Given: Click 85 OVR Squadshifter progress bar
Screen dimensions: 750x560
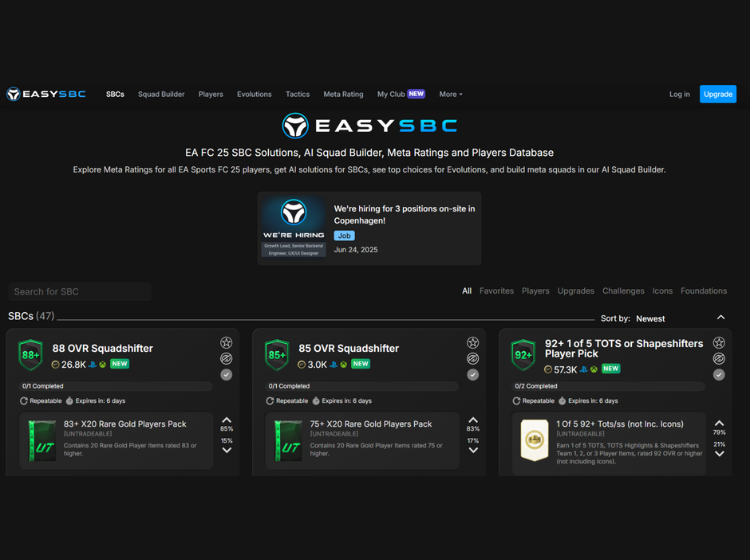Looking at the screenshot, I should pos(362,386).
